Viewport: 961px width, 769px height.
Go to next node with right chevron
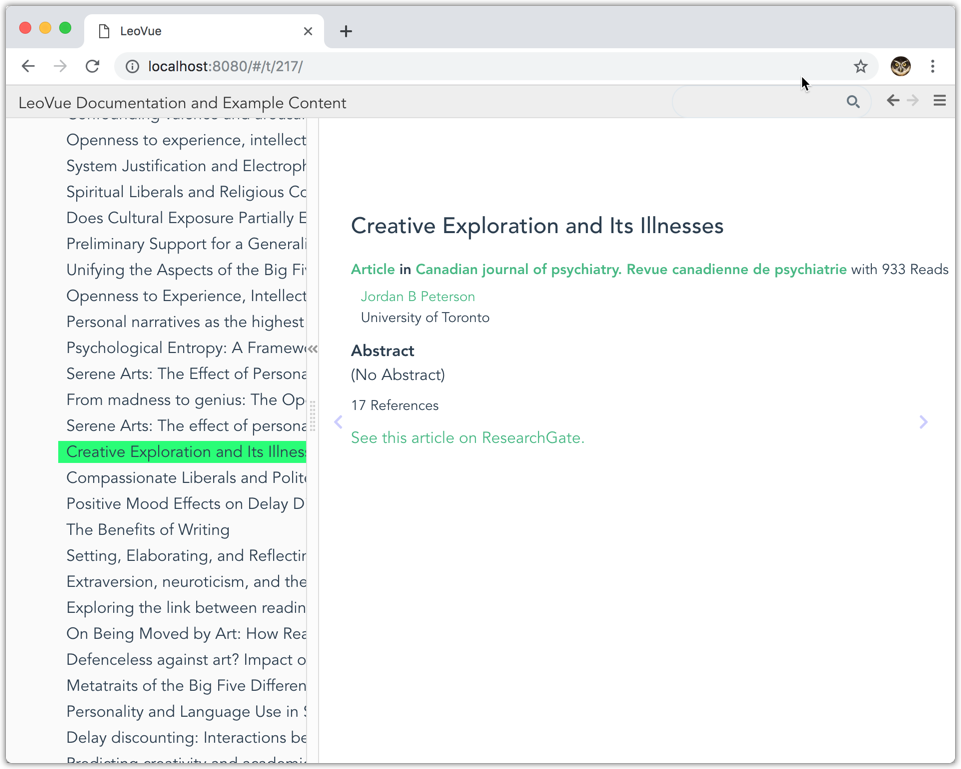click(x=923, y=422)
